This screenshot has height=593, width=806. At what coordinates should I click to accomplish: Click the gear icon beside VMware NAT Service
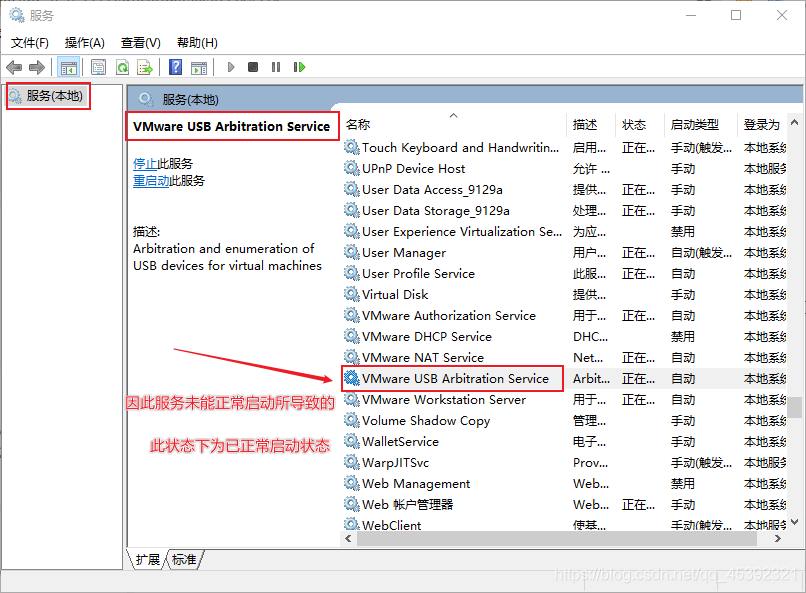coord(352,358)
